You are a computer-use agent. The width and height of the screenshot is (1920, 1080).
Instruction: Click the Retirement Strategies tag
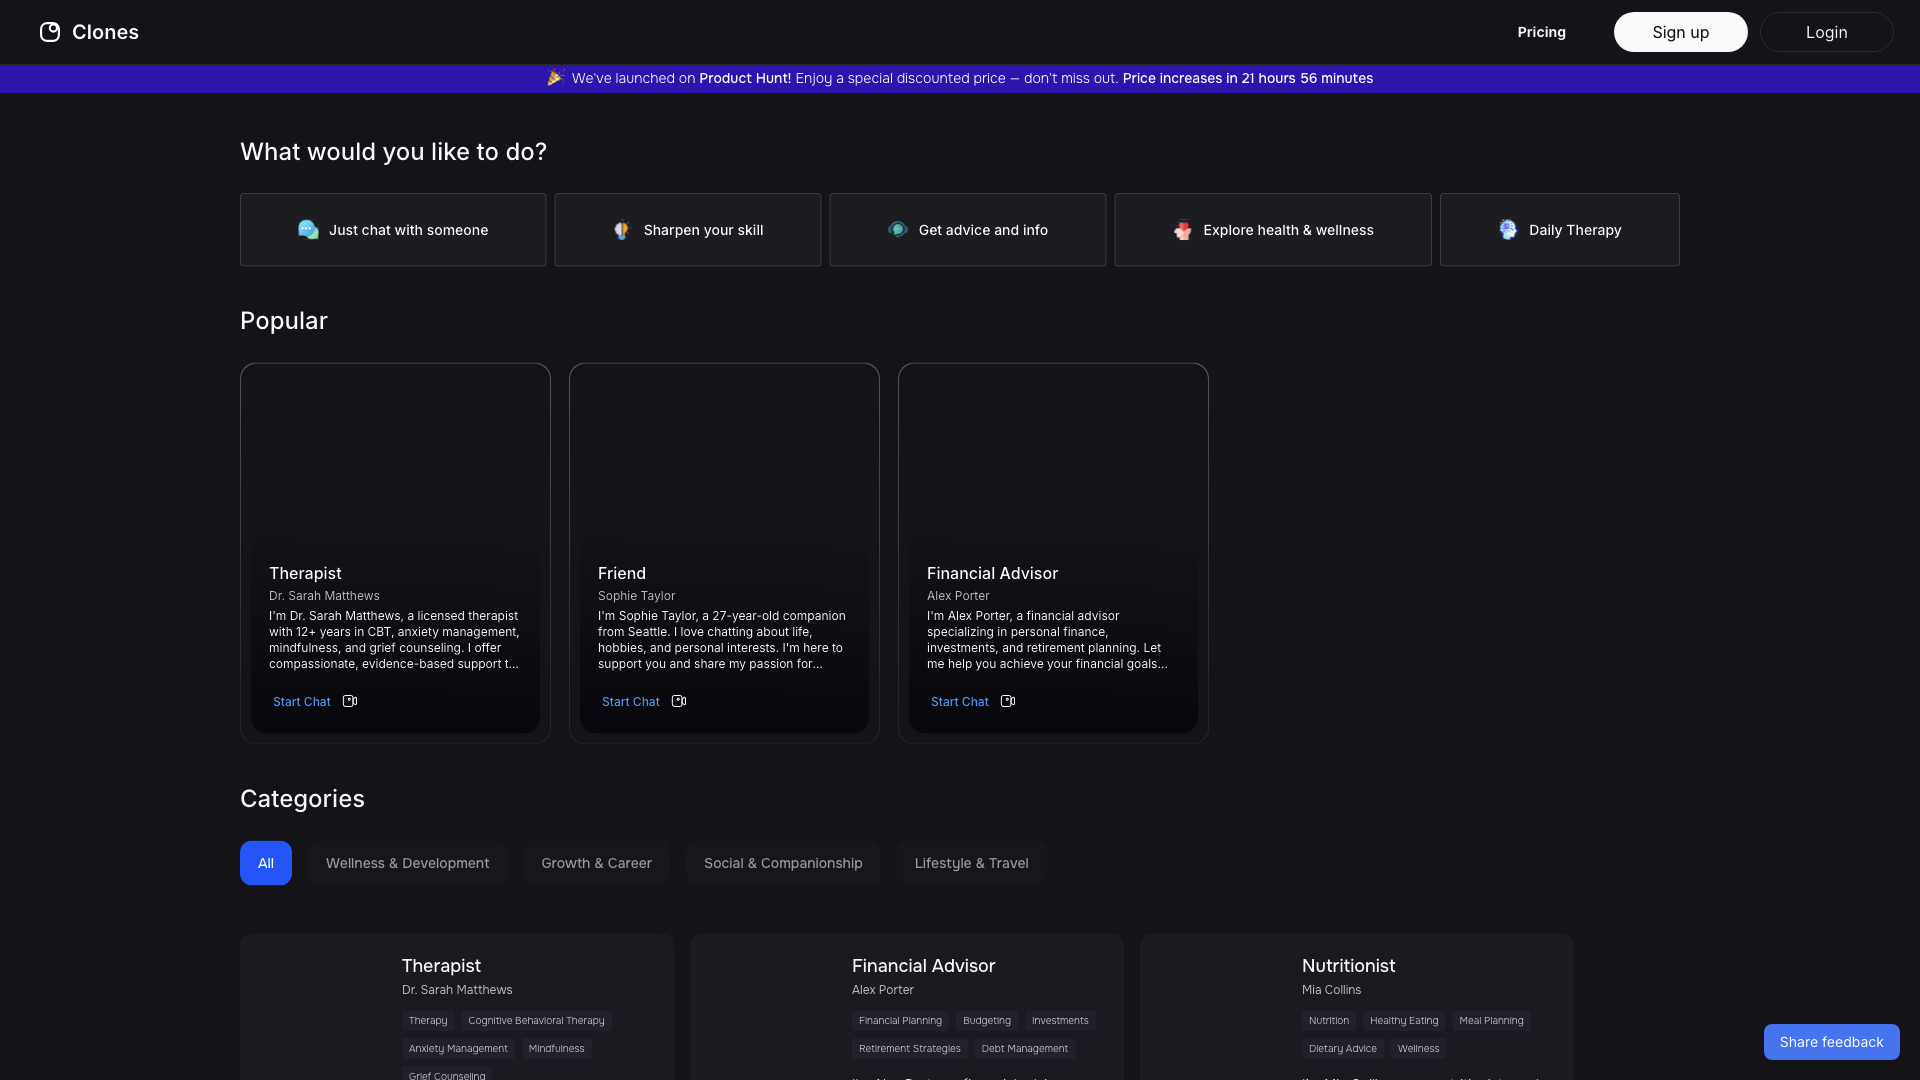pos(910,1049)
